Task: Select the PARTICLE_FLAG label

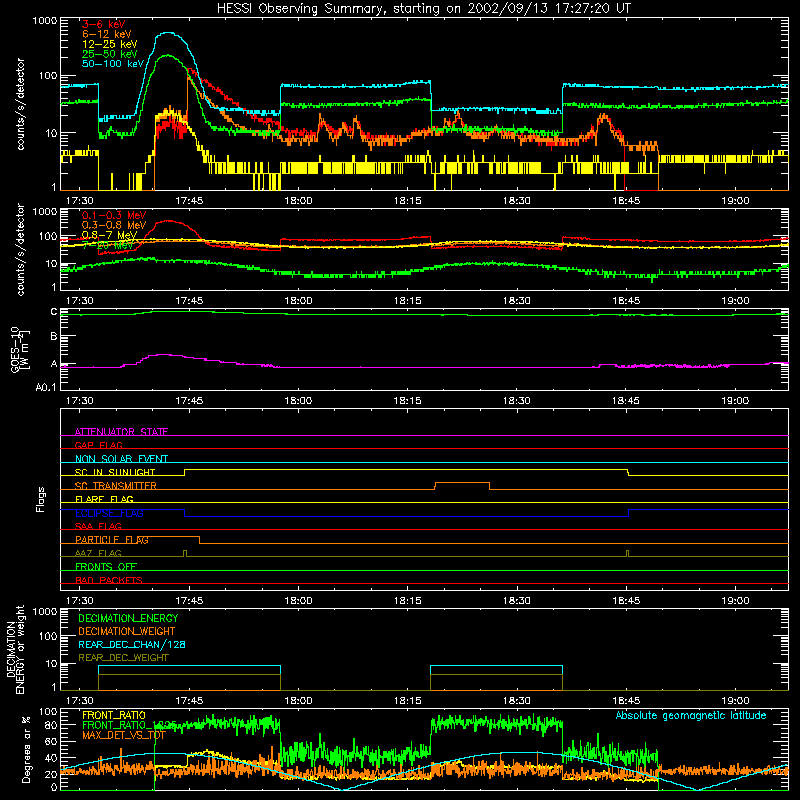Action: point(112,540)
